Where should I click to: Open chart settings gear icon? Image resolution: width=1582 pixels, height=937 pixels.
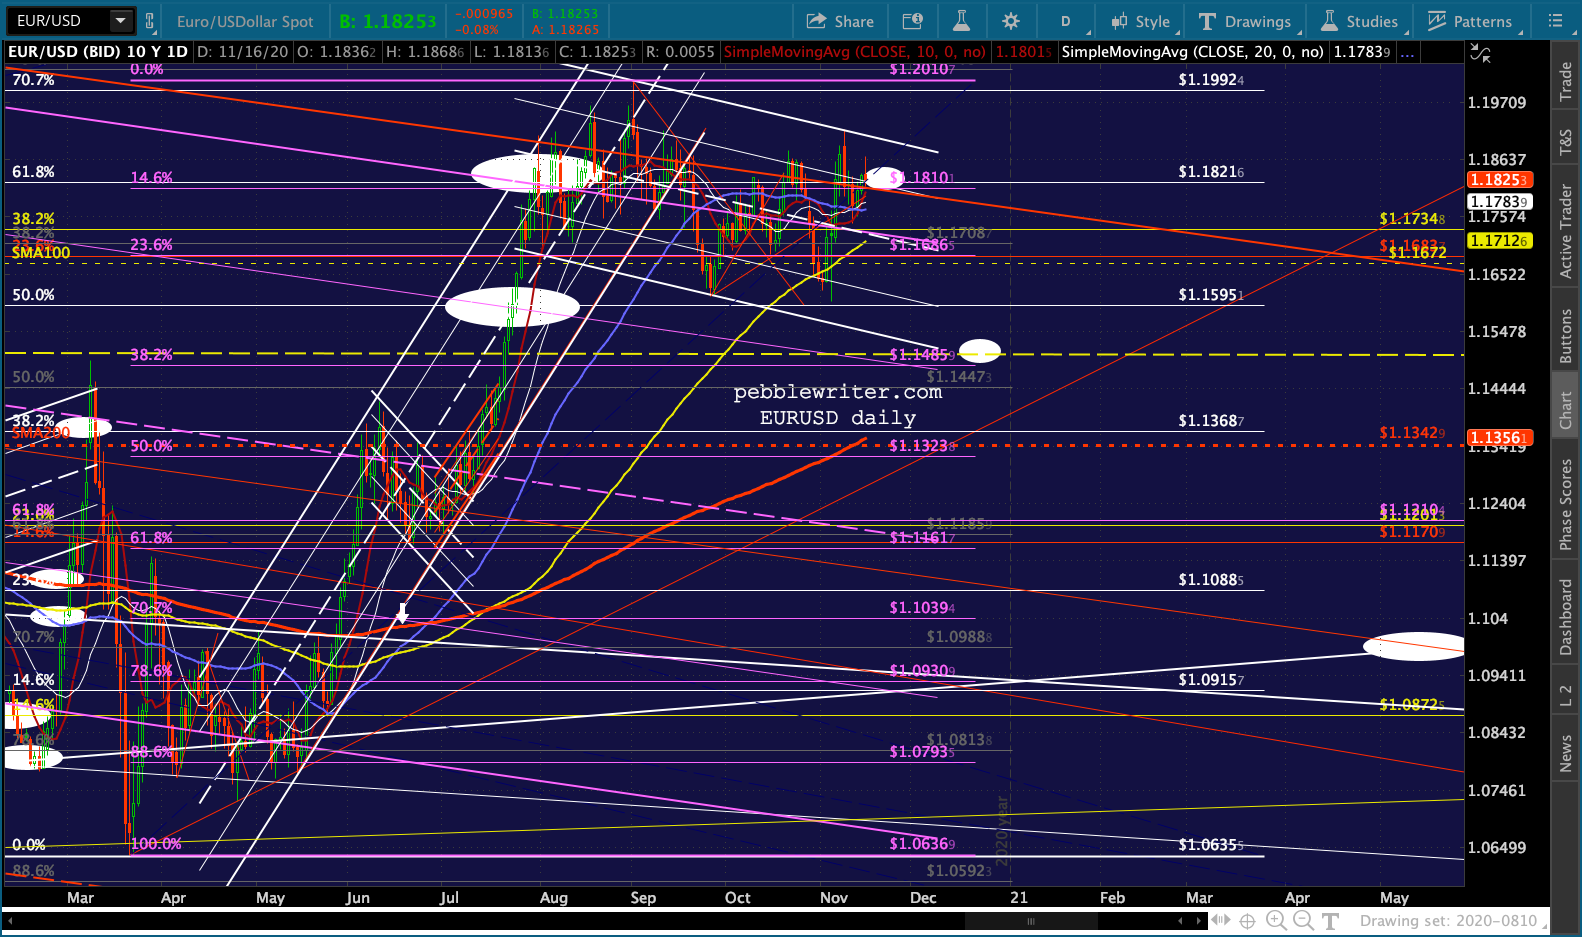click(1011, 21)
